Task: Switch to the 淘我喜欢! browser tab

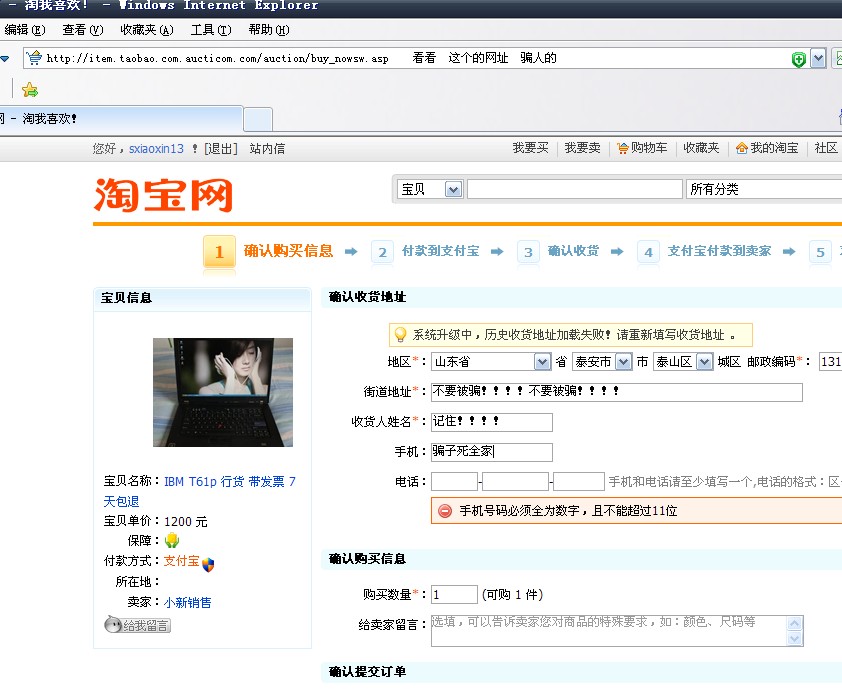Action: click(121, 119)
